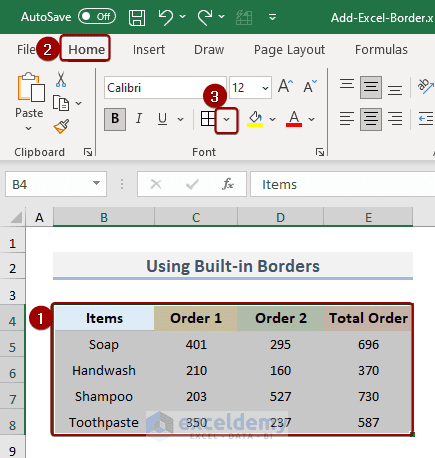Open the Borders dropdown arrow
This screenshot has width=435, height=458.
point(226,120)
